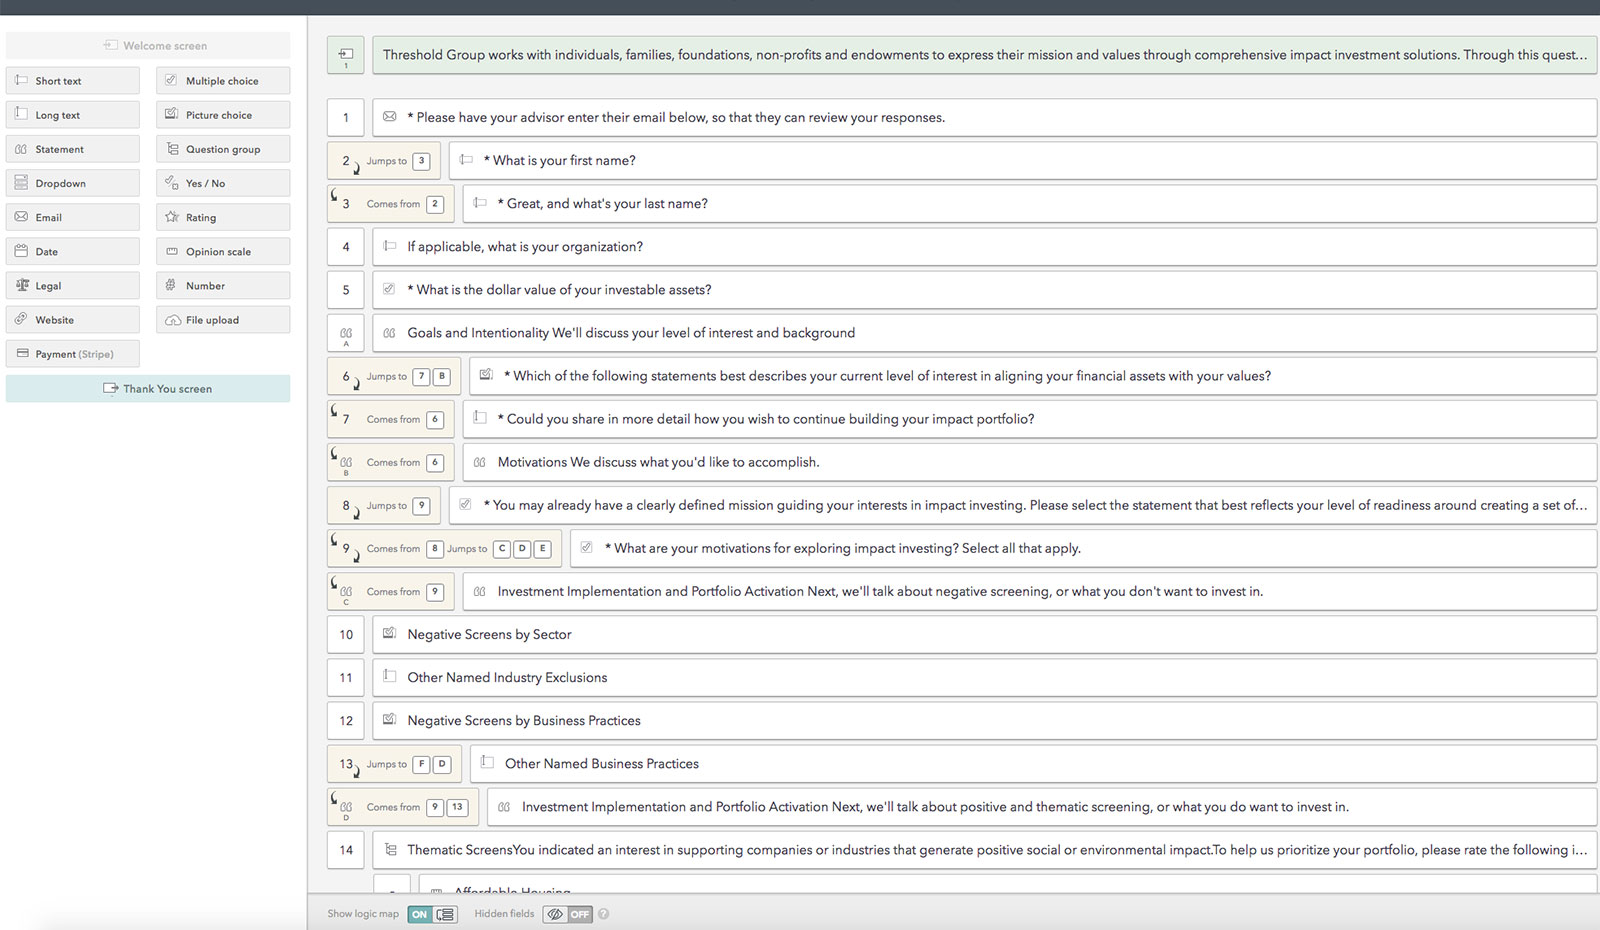The height and width of the screenshot is (930, 1600).
Task: Open the Hidden fields help icon
Action: tap(604, 914)
